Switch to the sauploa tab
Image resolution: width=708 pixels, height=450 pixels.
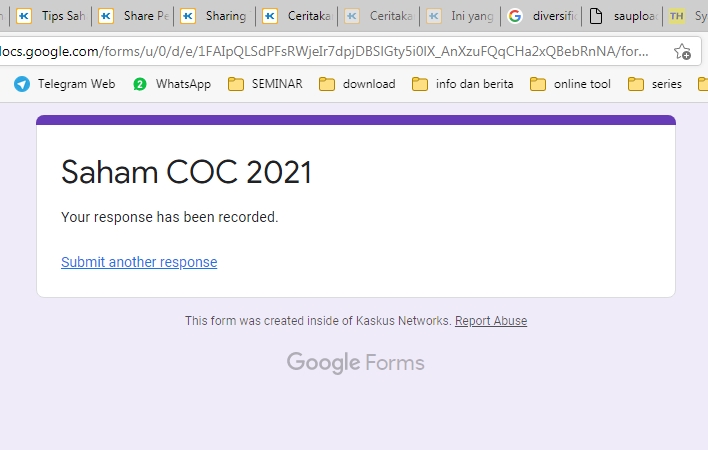[623, 16]
